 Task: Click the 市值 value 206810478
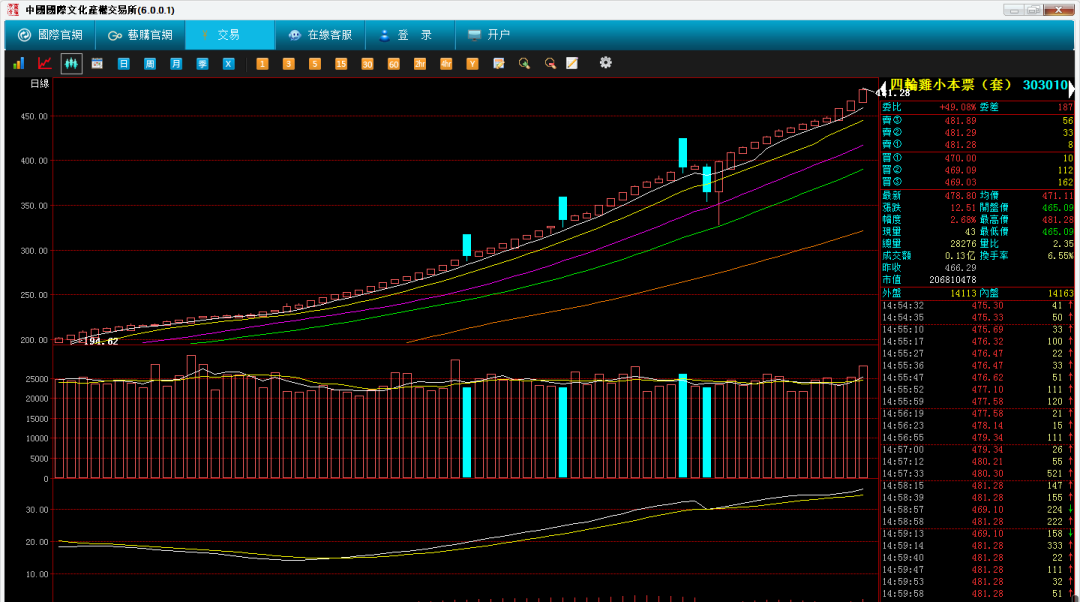click(953, 280)
